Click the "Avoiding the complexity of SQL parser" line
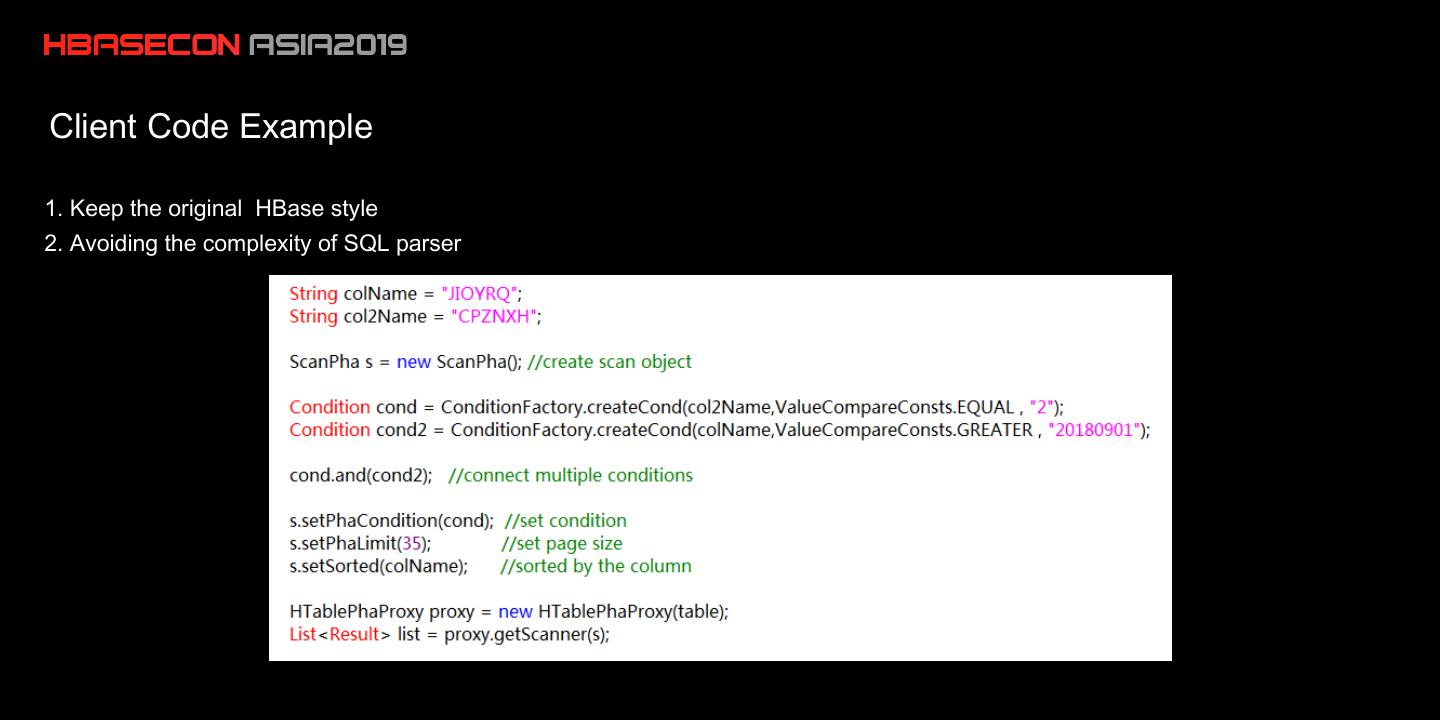Screen dimensions: 1440x720 click(x=252, y=243)
